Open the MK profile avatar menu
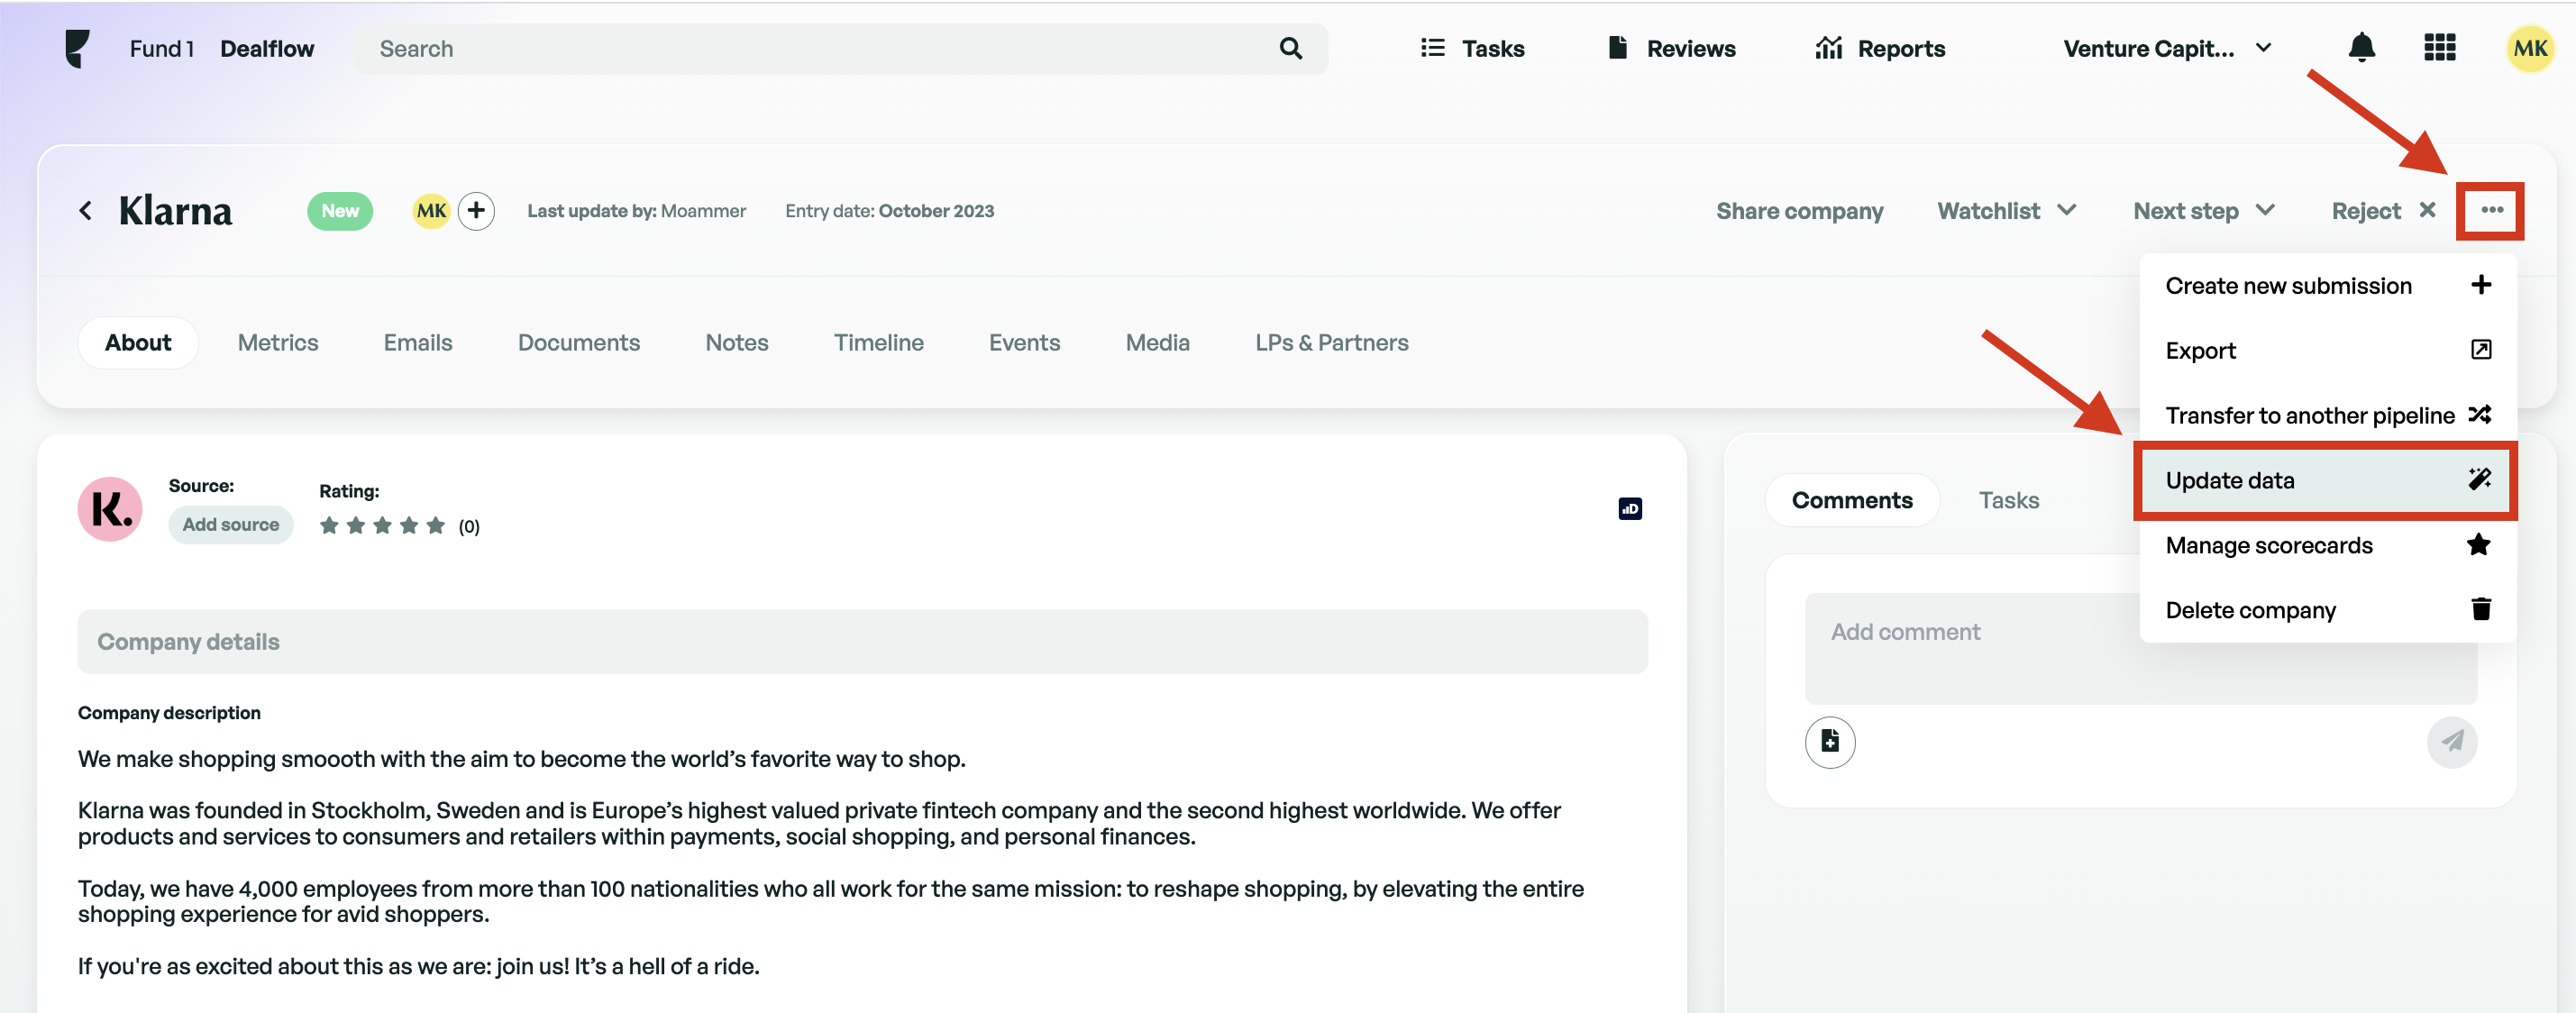Screen dimensions: 2576x1013 click(2529, 48)
